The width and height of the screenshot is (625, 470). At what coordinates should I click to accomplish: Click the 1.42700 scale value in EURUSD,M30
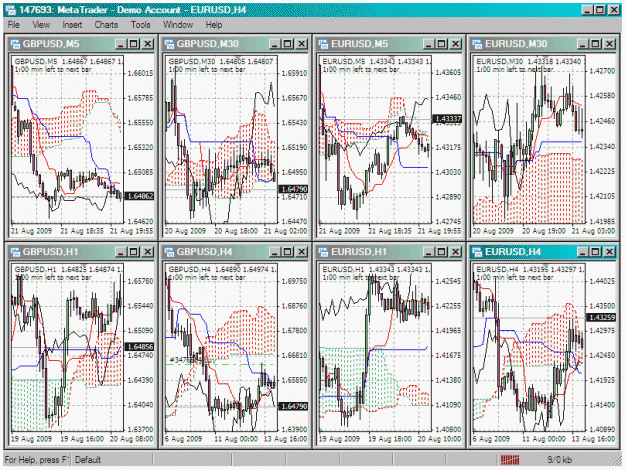pyautogui.click(x=602, y=71)
